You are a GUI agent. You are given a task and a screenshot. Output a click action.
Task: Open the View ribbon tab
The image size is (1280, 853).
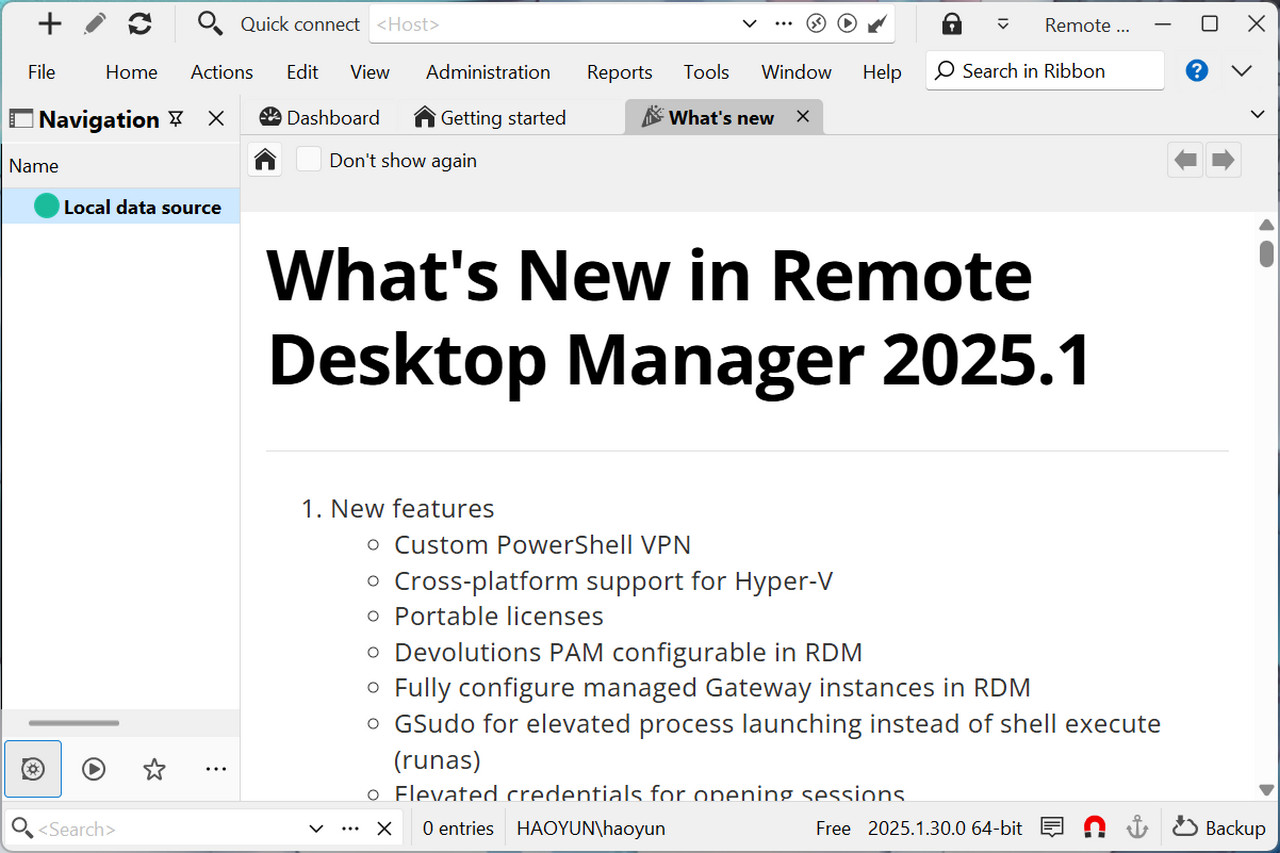tap(370, 72)
